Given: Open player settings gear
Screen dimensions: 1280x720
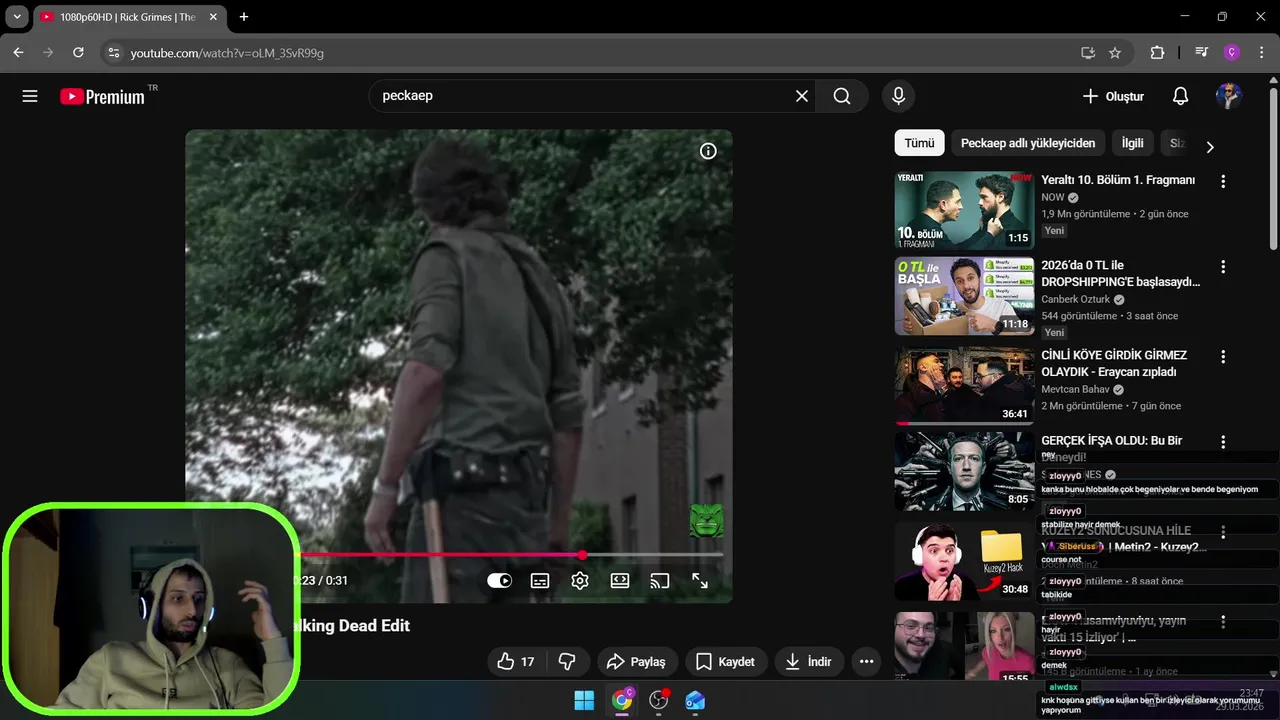Looking at the screenshot, I should click(580, 580).
